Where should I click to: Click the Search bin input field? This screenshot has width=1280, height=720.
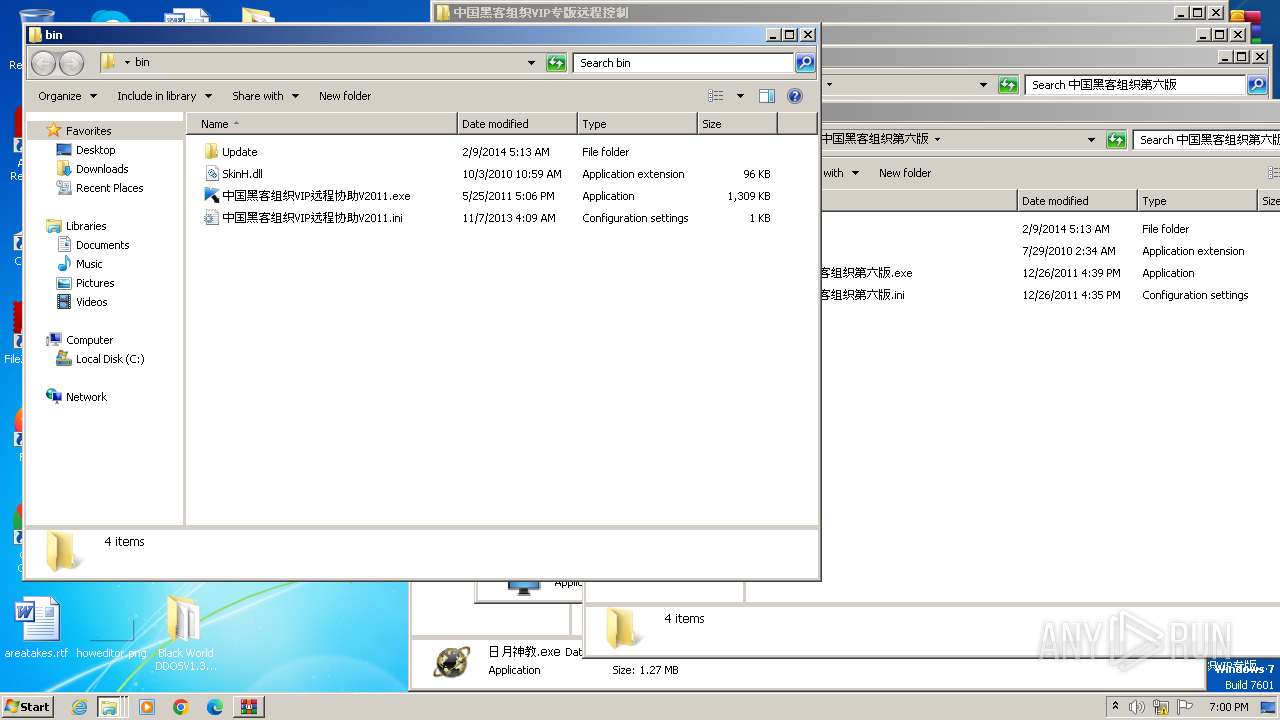coord(684,63)
